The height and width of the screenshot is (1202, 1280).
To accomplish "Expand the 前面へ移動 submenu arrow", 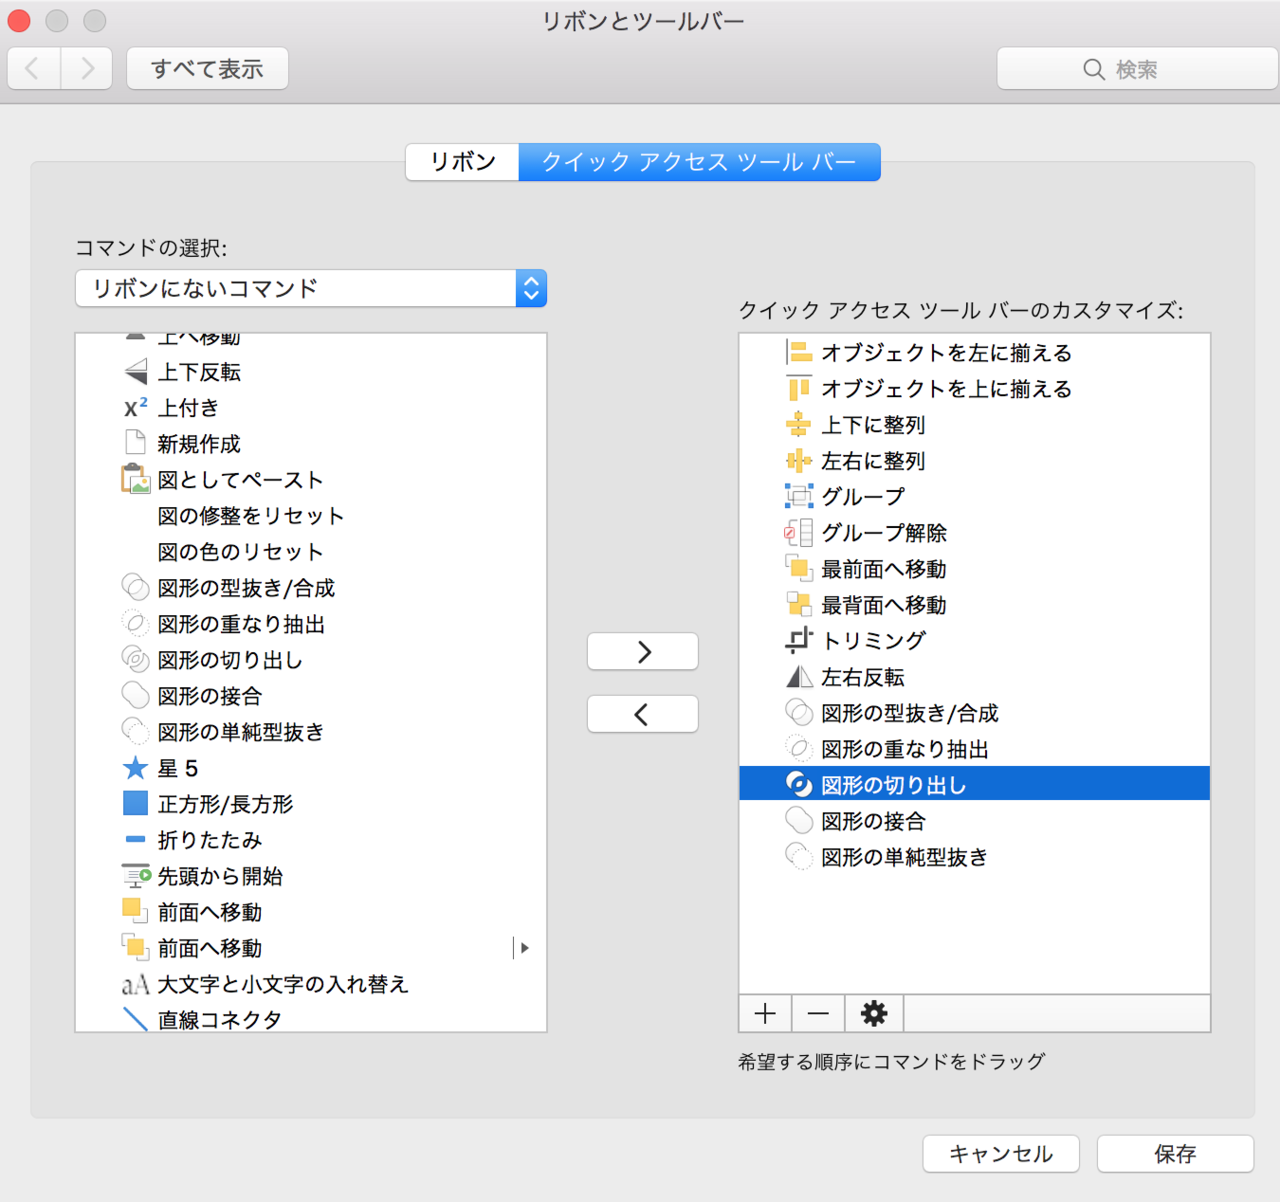I will coord(523,948).
